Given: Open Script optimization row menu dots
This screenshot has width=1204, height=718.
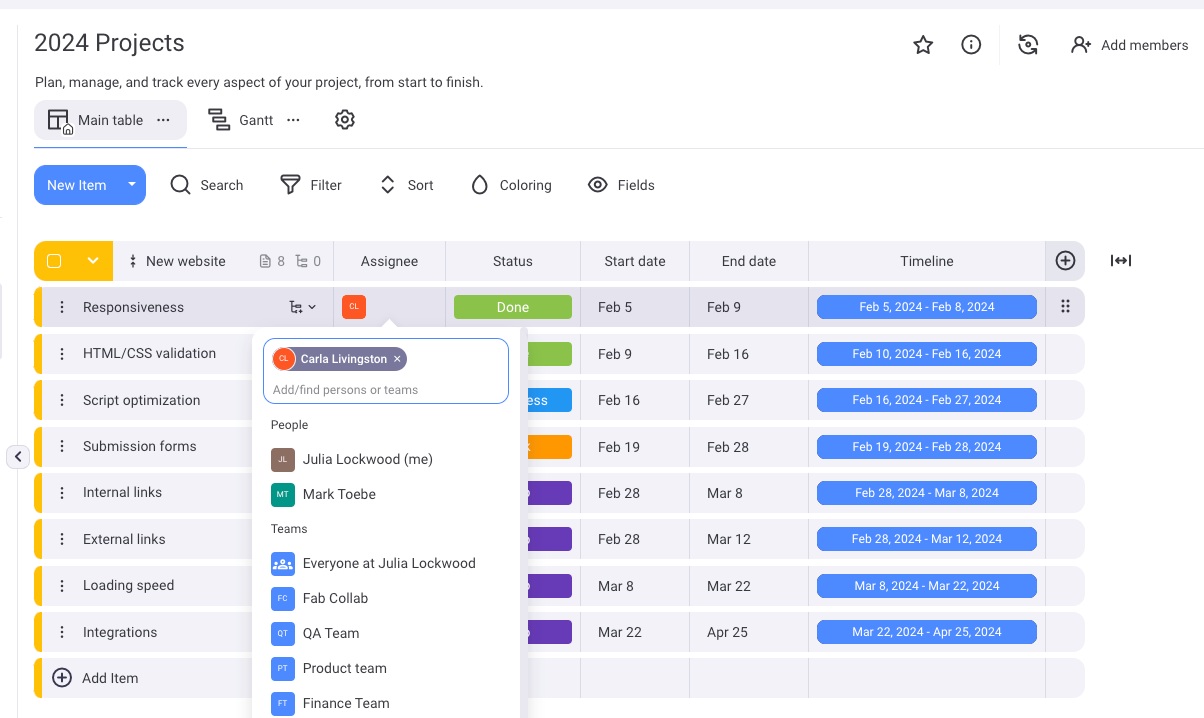Looking at the screenshot, I should [62, 400].
